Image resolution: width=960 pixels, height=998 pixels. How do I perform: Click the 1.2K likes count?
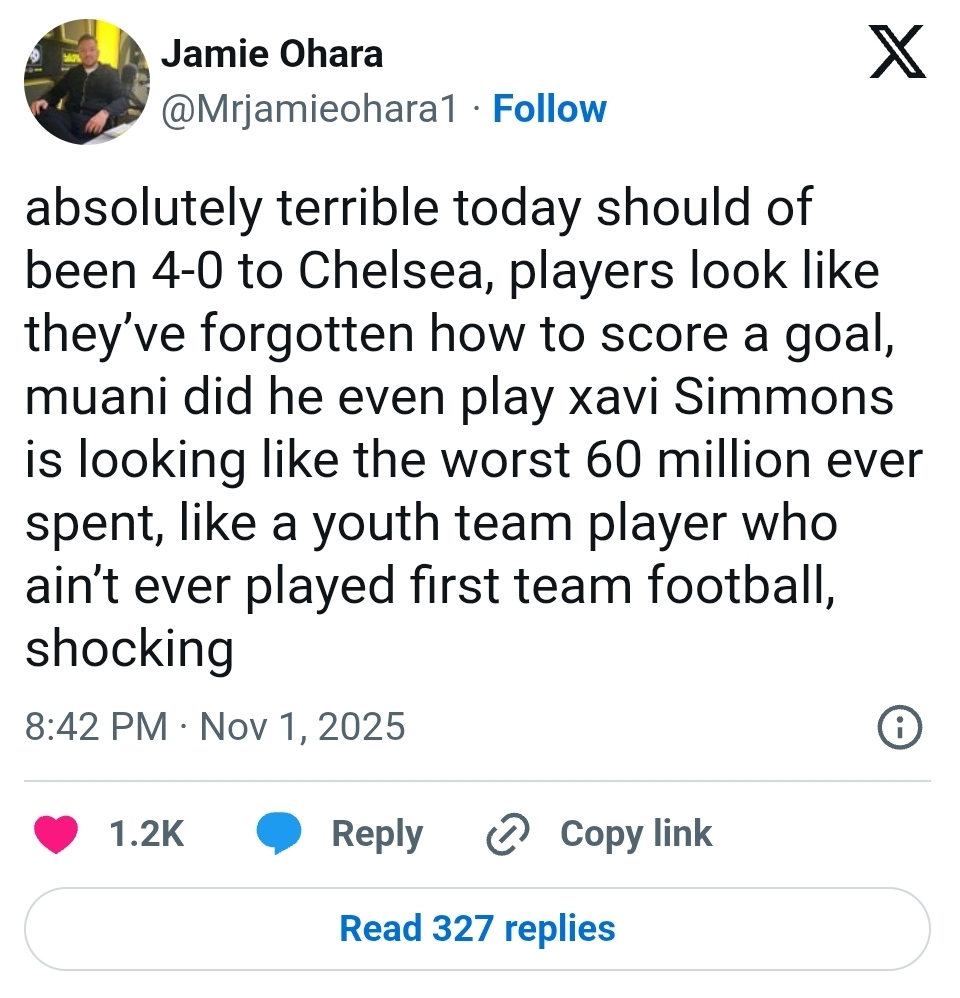coord(146,834)
